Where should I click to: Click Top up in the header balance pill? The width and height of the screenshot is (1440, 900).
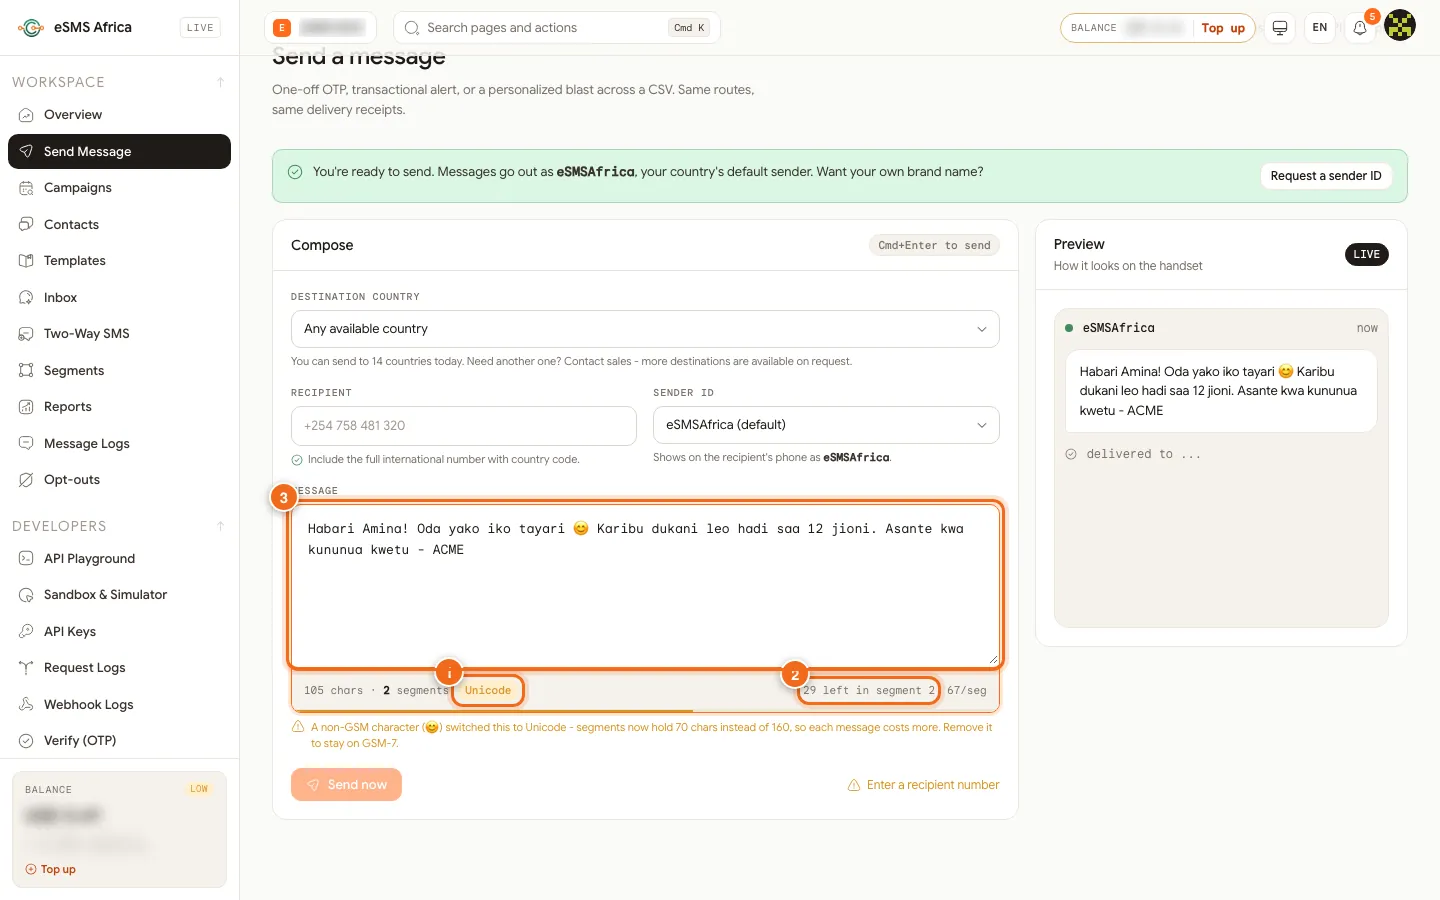pos(1223,28)
